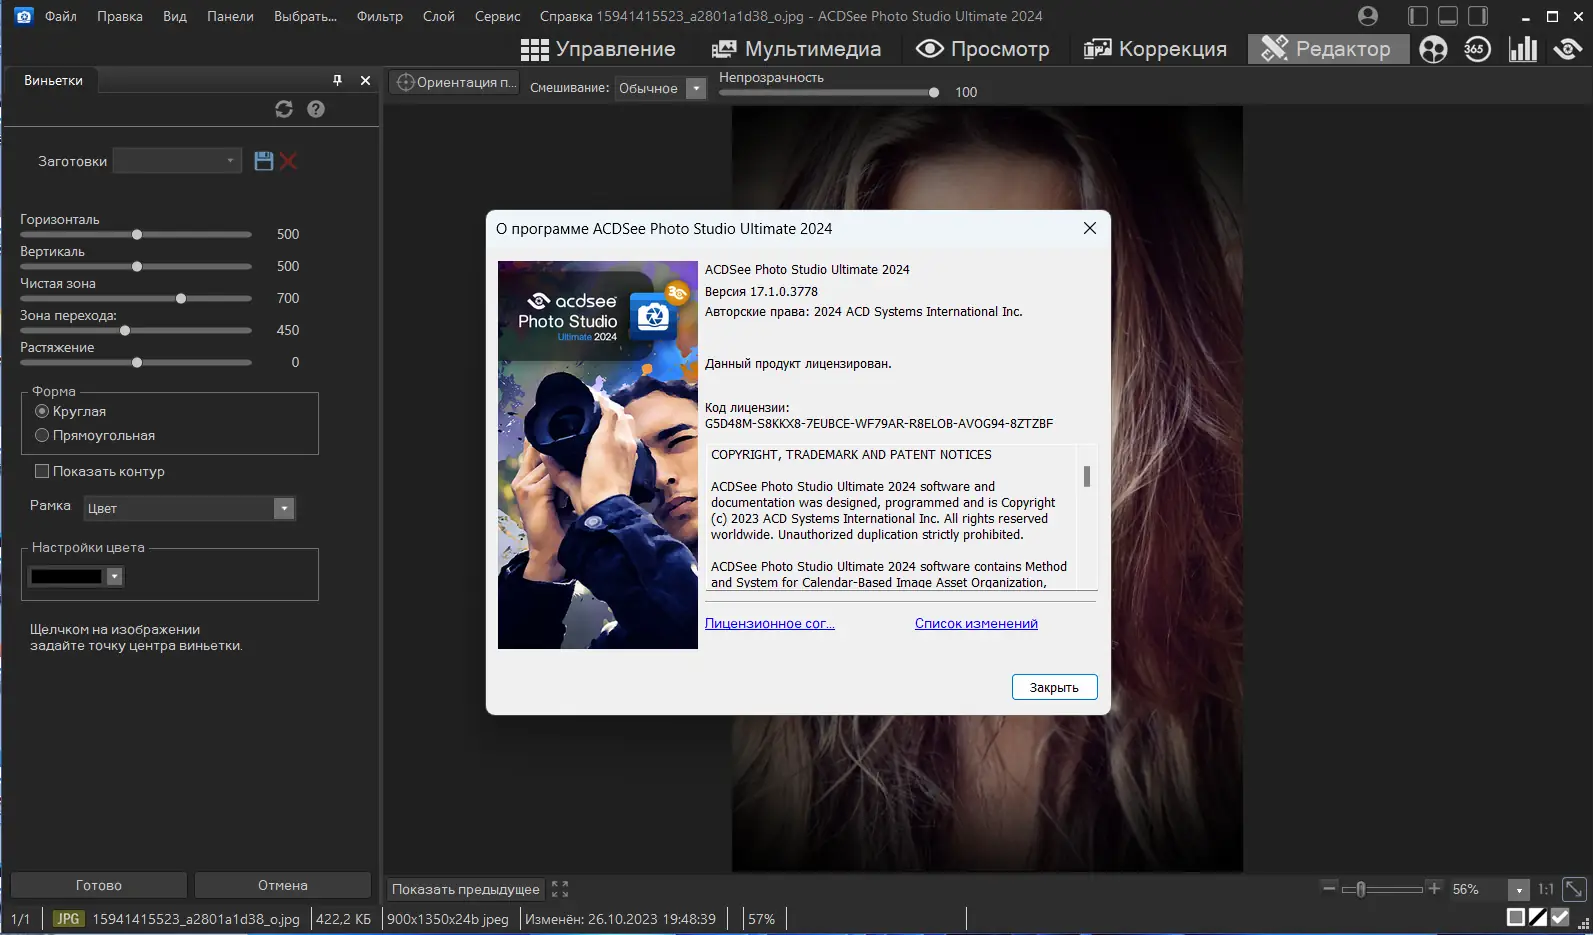Open the Панели menu
This screenshot has width=1593, height=935.
230,16
